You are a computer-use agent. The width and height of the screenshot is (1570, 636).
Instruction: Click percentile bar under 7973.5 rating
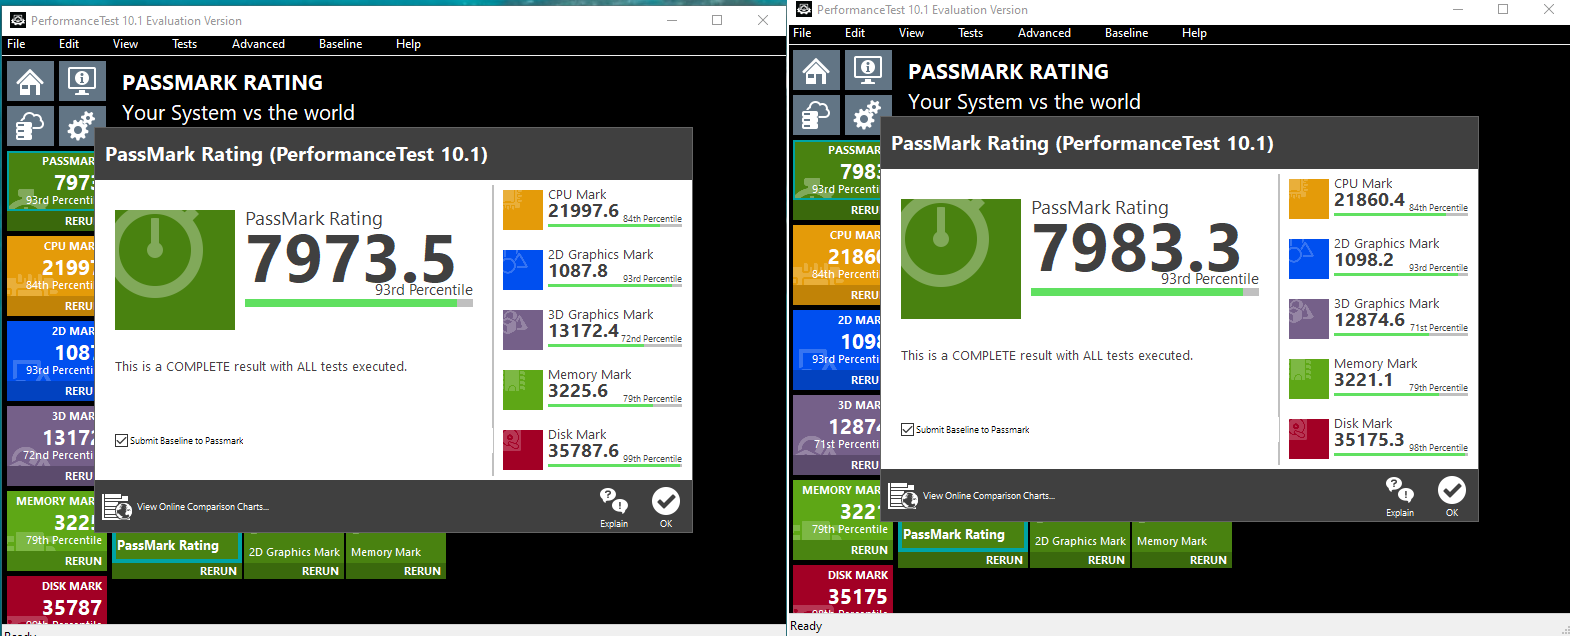click(359, 303)
